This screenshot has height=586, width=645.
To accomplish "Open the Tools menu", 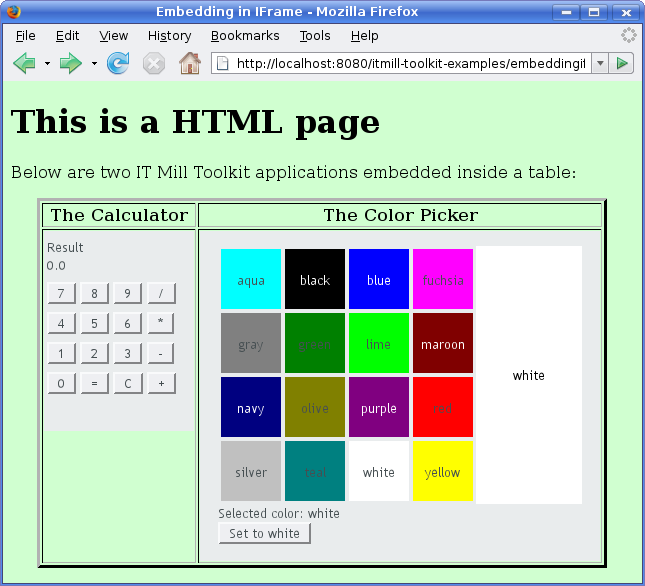I will pyautogui.click(x=315, y=36).
